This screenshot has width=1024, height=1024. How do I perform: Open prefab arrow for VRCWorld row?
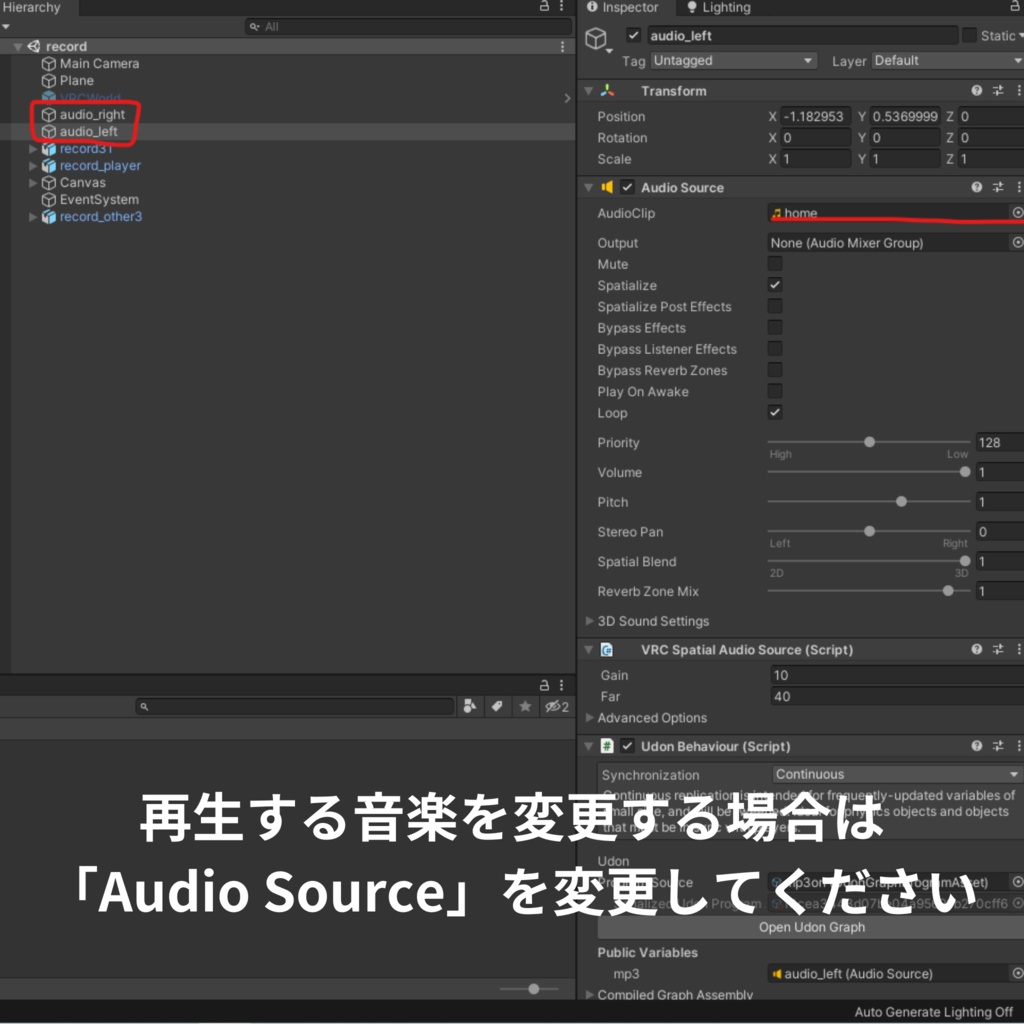567,98
